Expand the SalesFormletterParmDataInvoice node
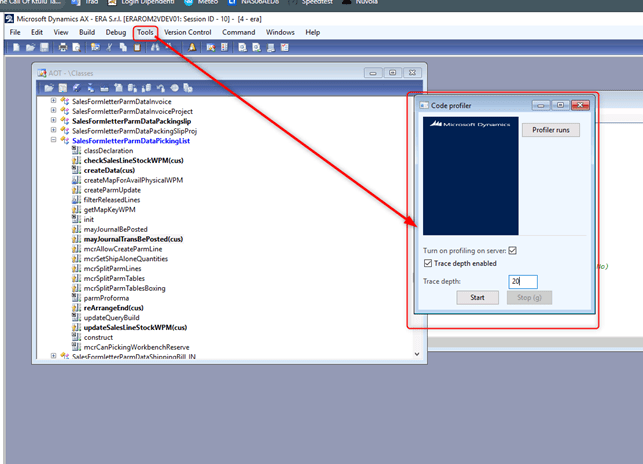 click(55, 102)
